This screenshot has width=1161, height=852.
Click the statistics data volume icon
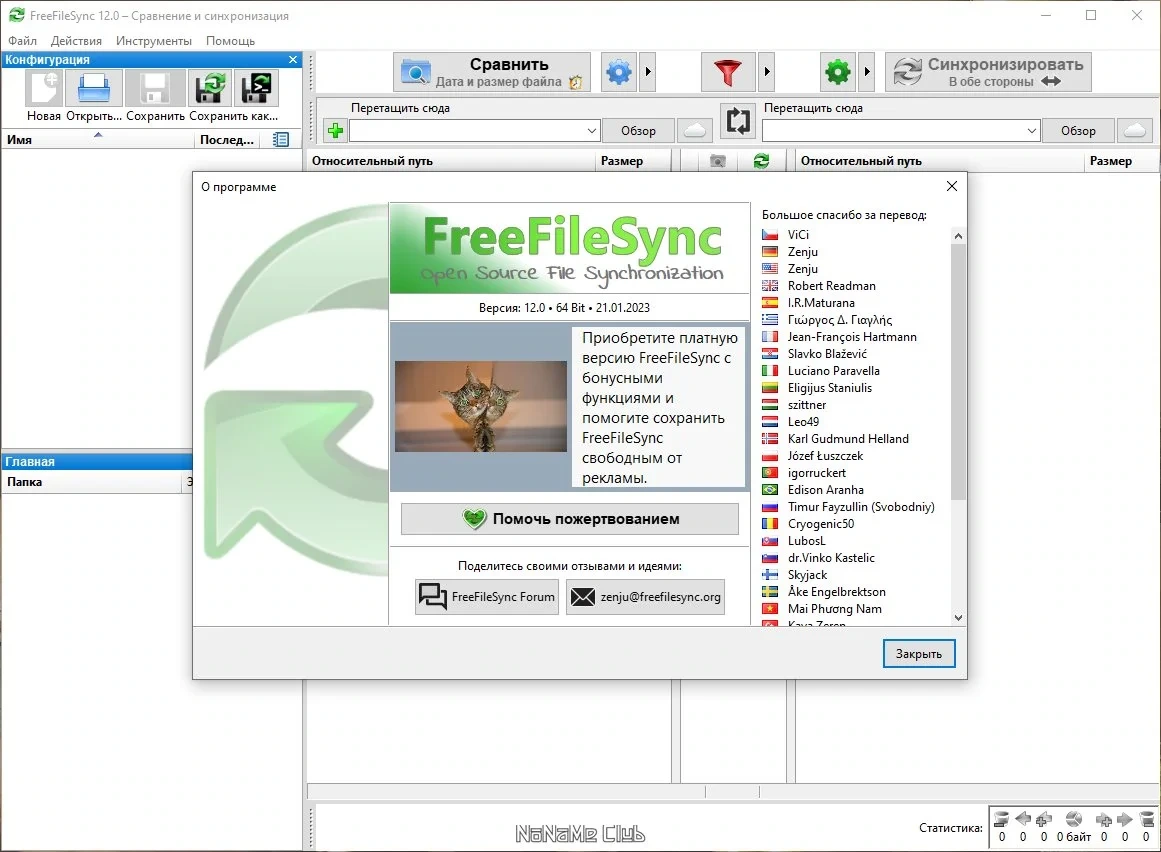(x=1074, y=819)
